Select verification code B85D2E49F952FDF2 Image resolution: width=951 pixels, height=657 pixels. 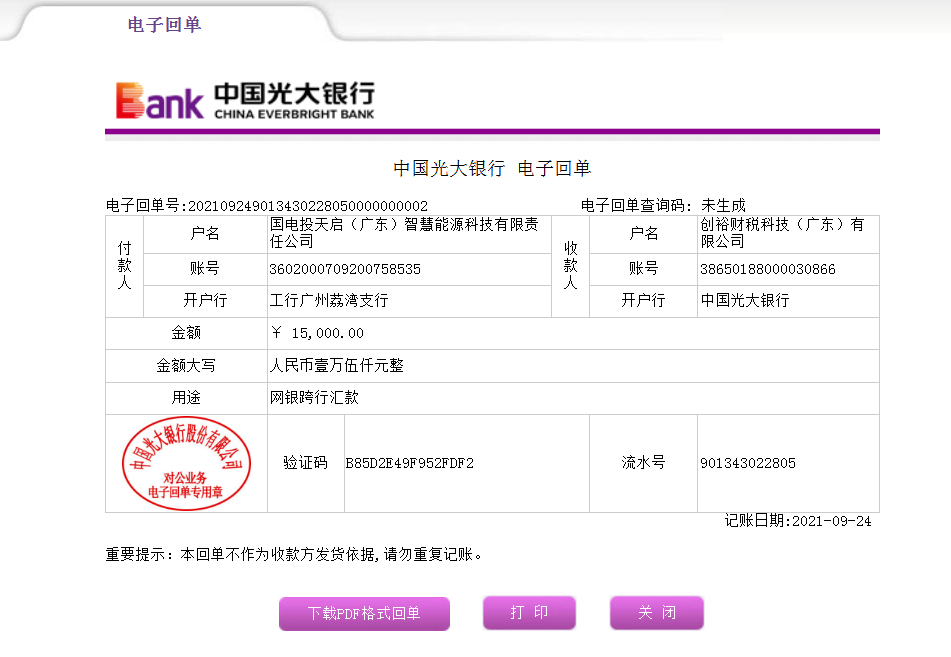click(409, 463)
